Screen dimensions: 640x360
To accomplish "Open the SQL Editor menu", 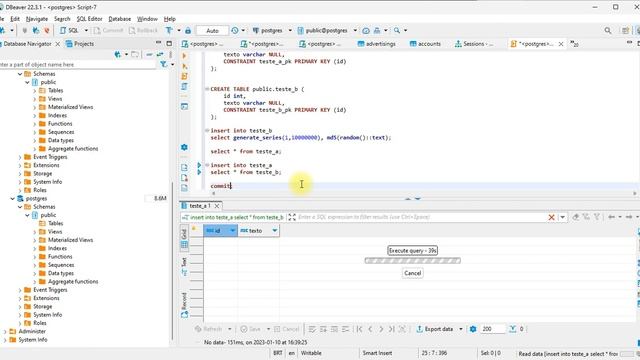I will click(89, 19).
